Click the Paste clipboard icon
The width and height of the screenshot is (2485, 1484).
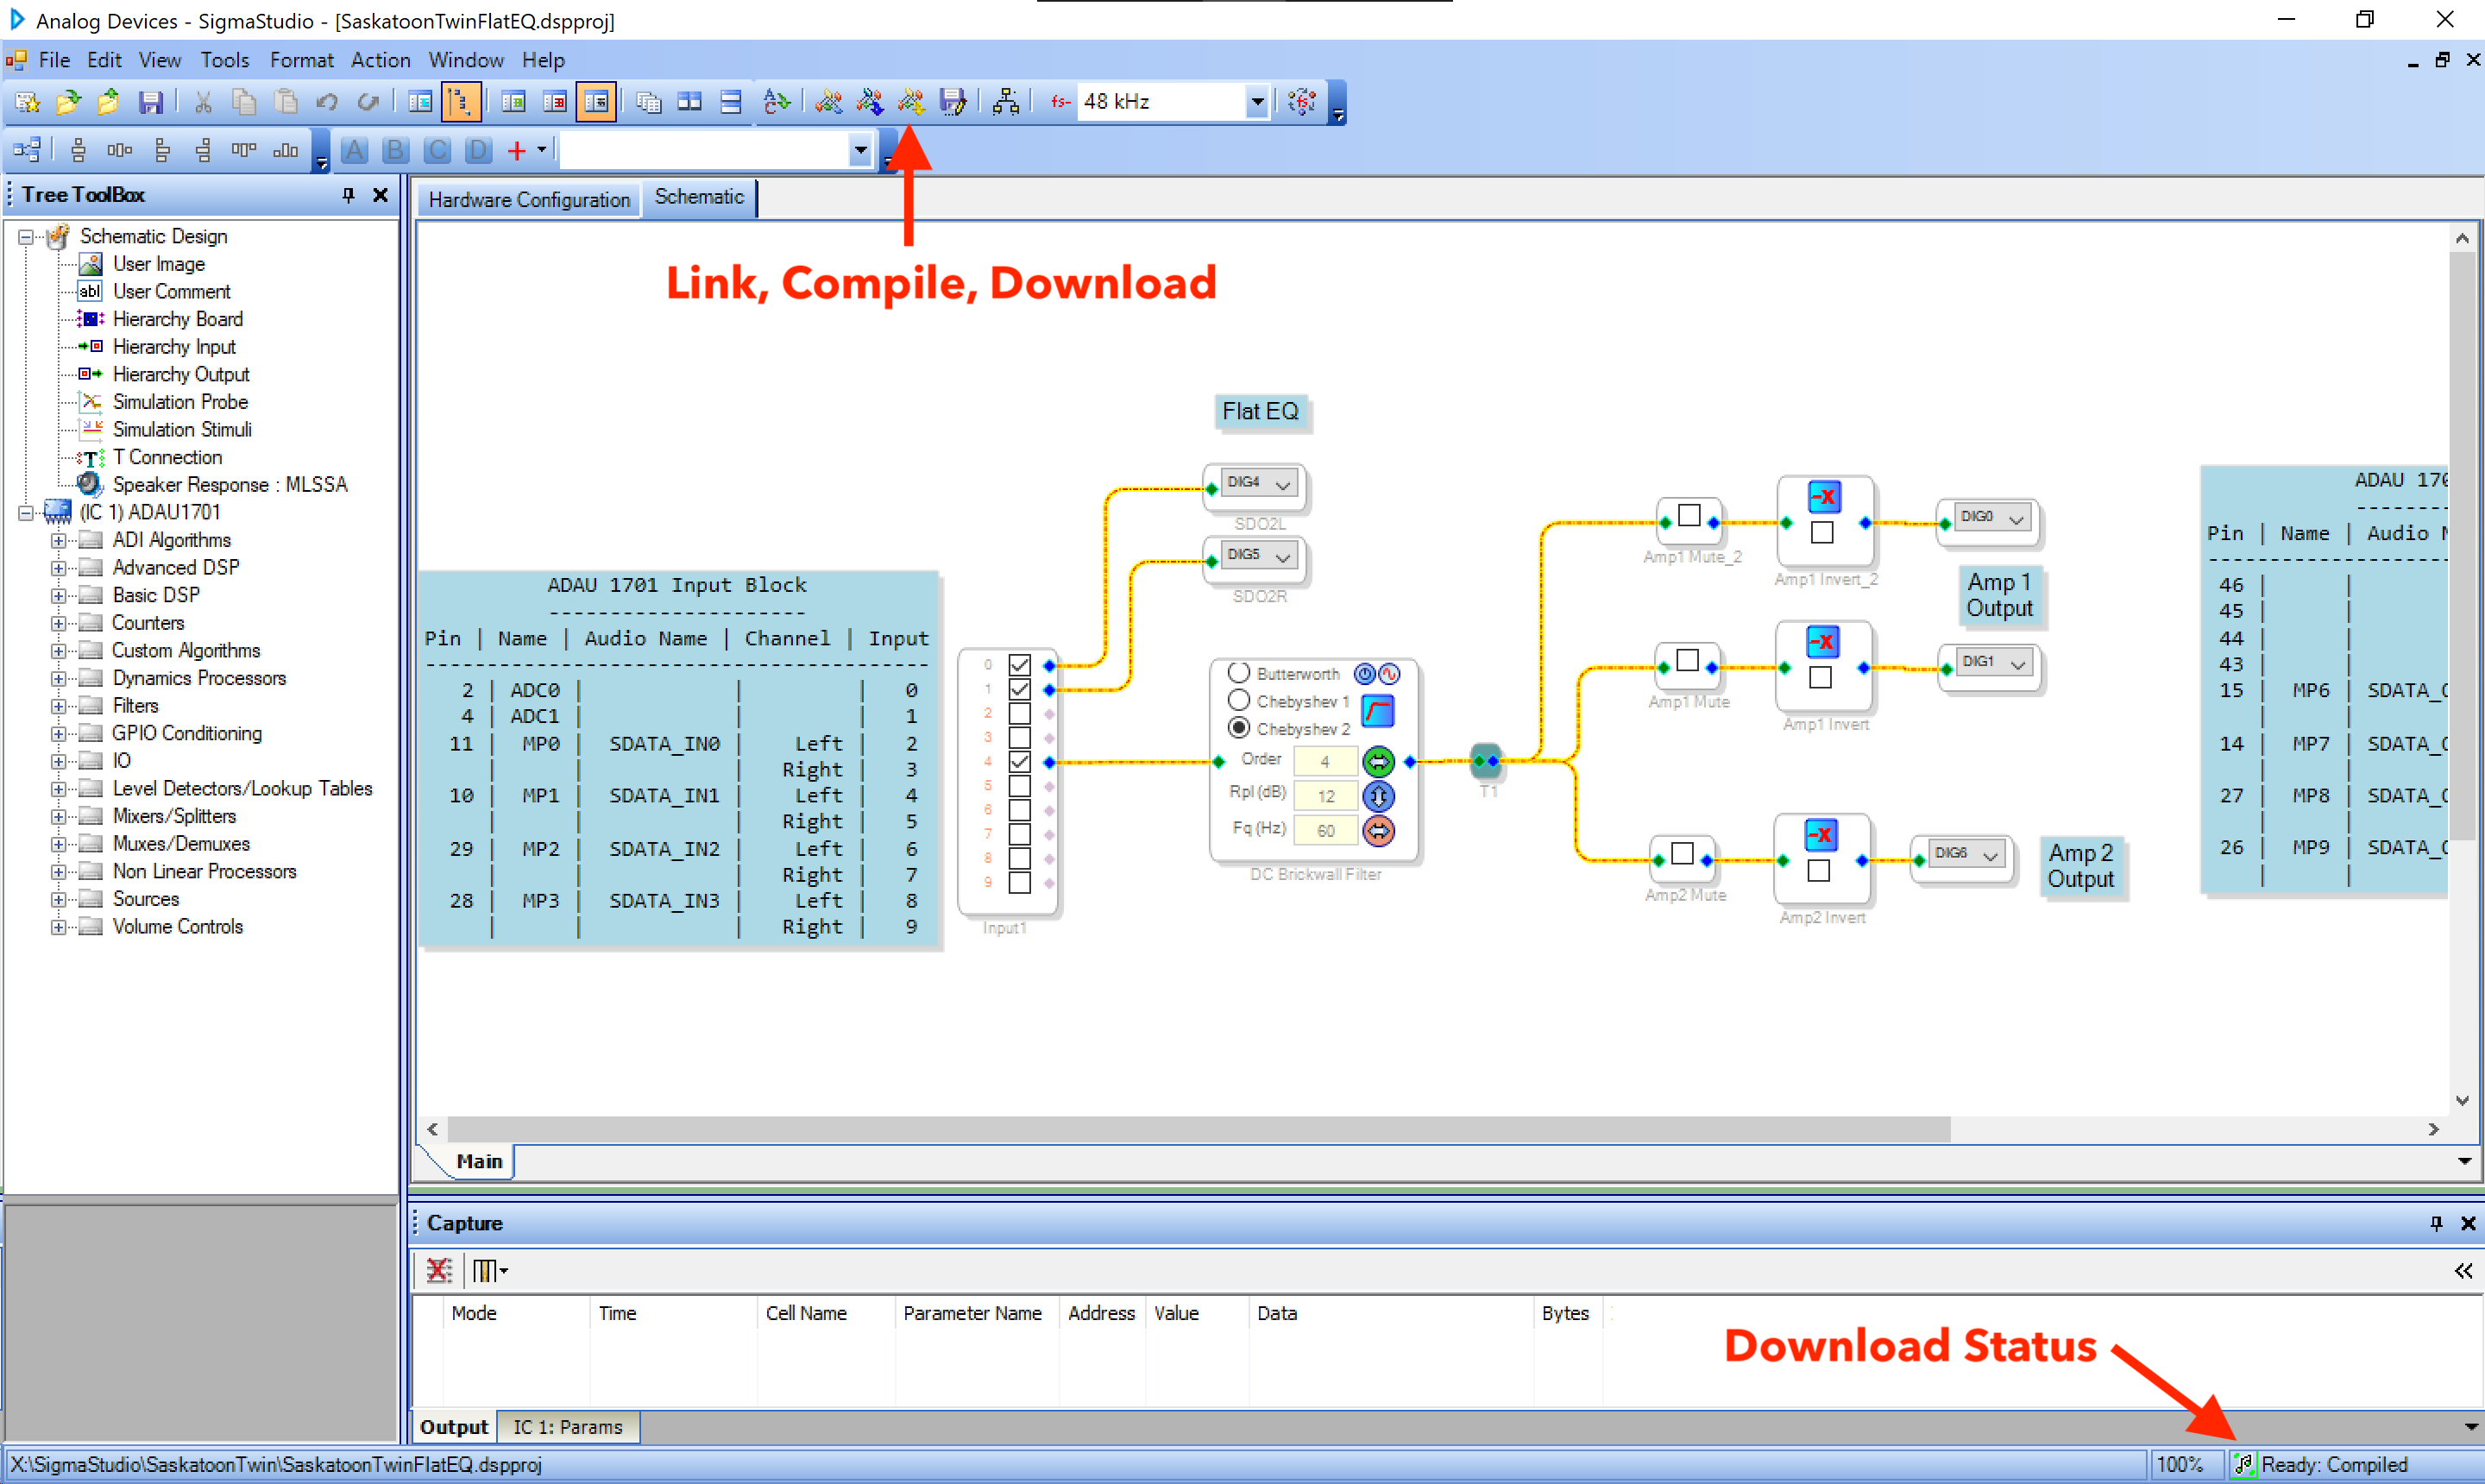(285, 102)
